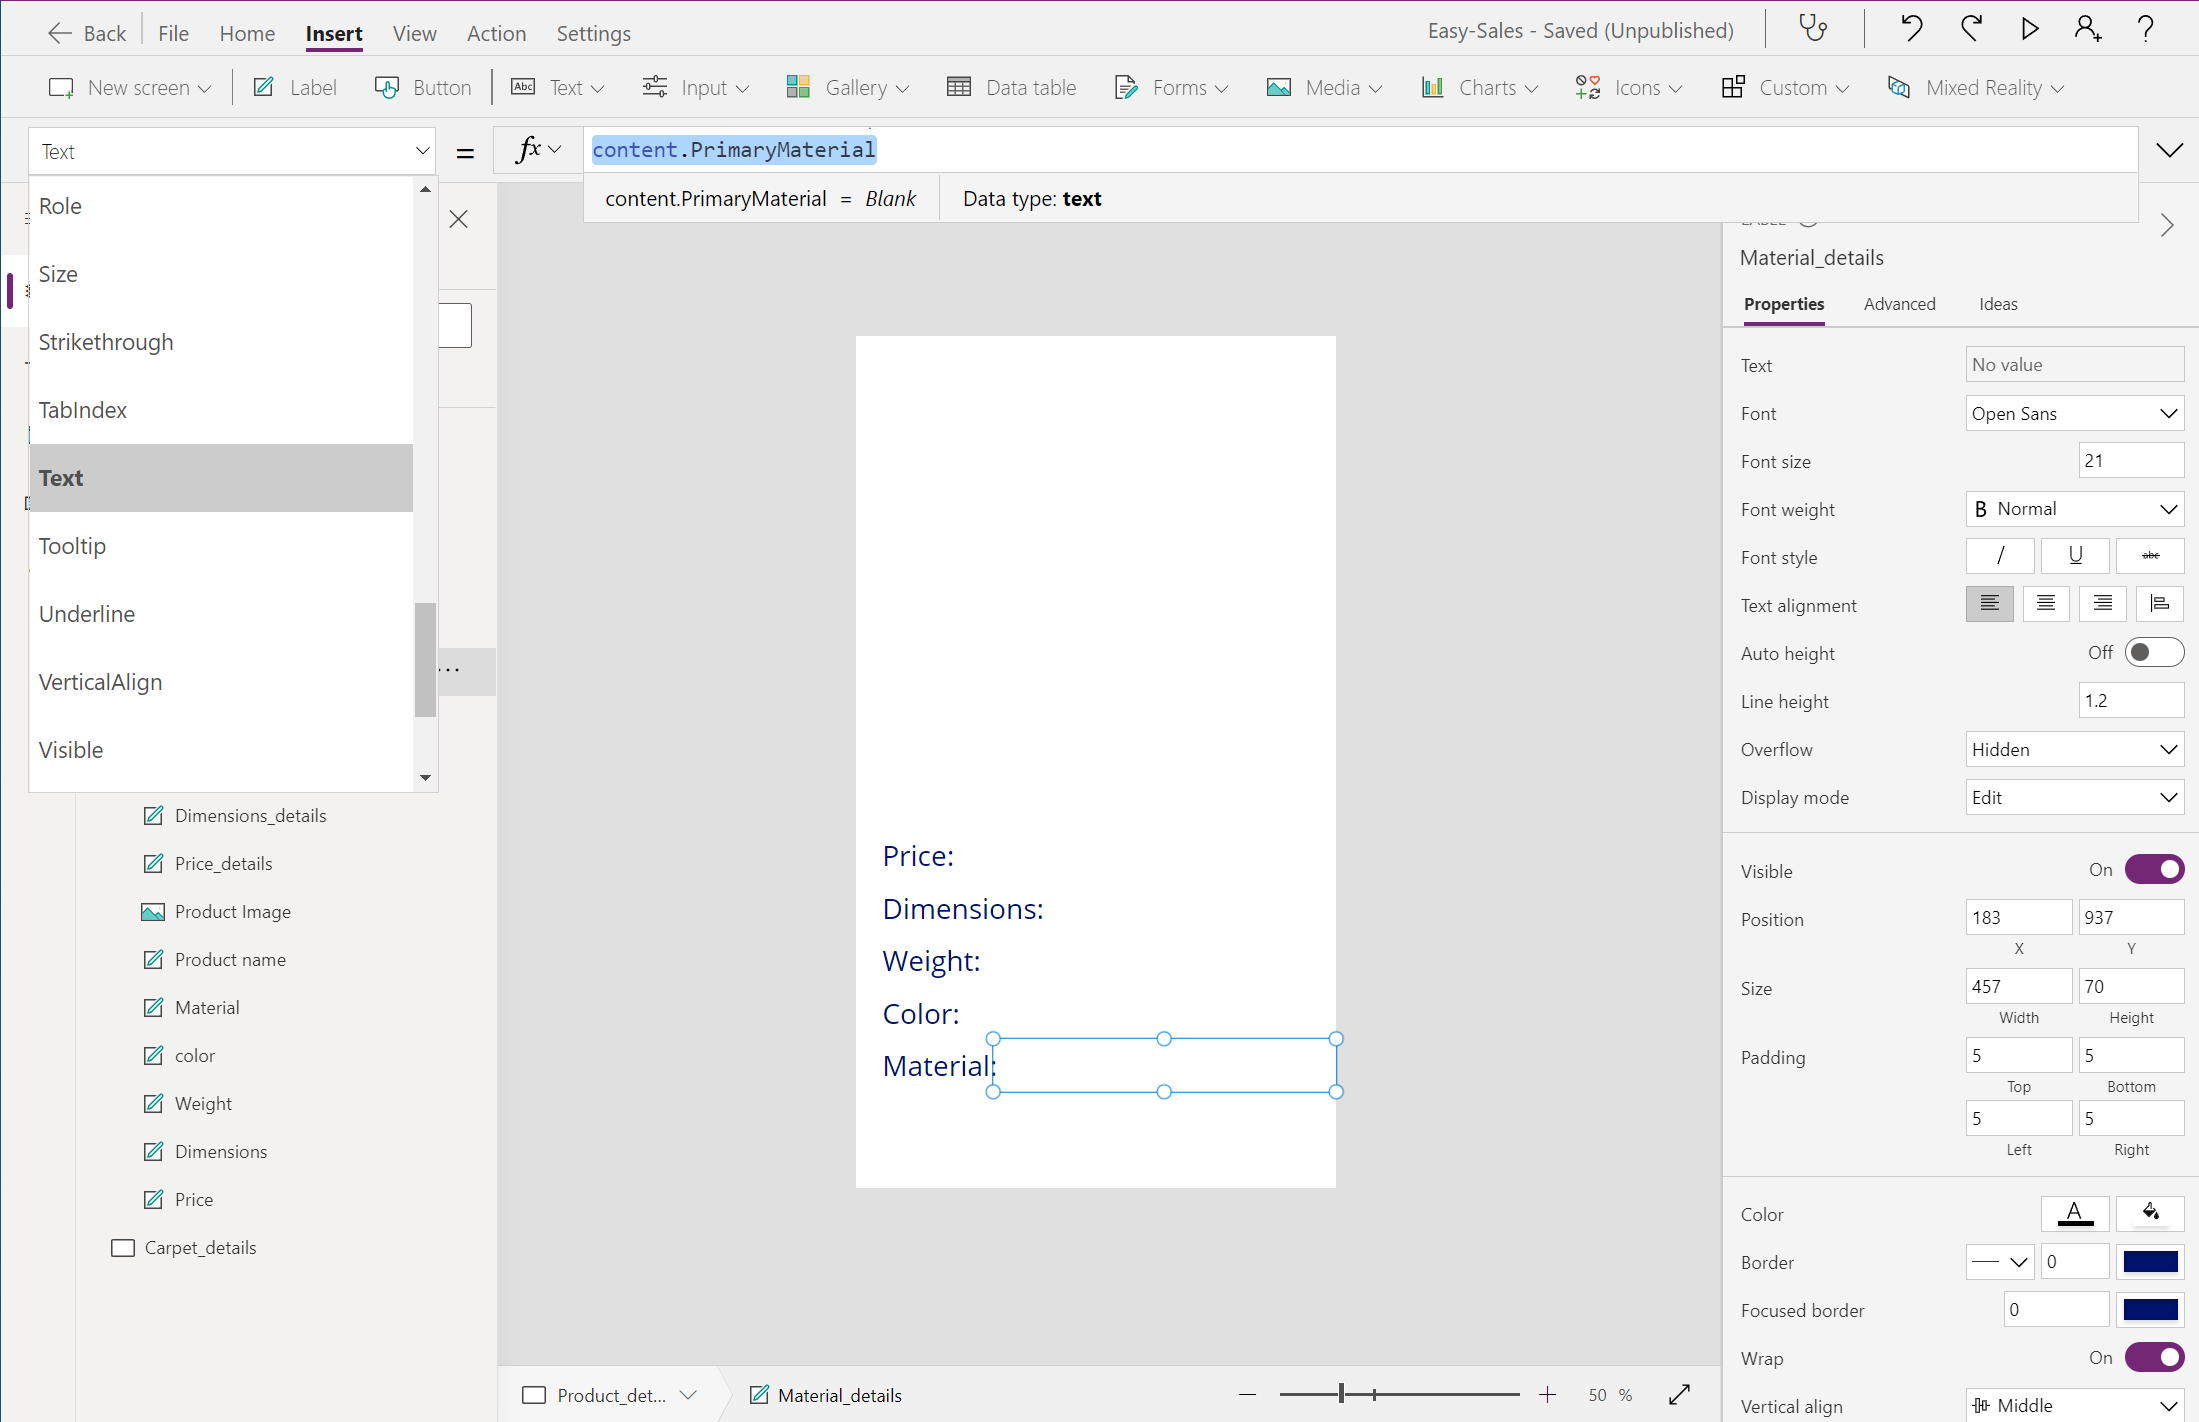This screenshot has width=2199, height=1422.
Task: Undo the last action
Action: pyautogui.click(x=1911, y=29)
